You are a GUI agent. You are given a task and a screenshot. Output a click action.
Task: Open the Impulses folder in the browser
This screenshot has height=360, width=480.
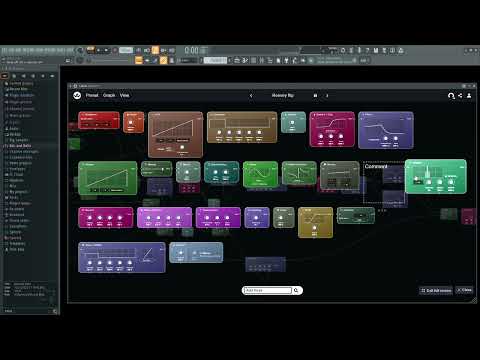pos(16,180)
